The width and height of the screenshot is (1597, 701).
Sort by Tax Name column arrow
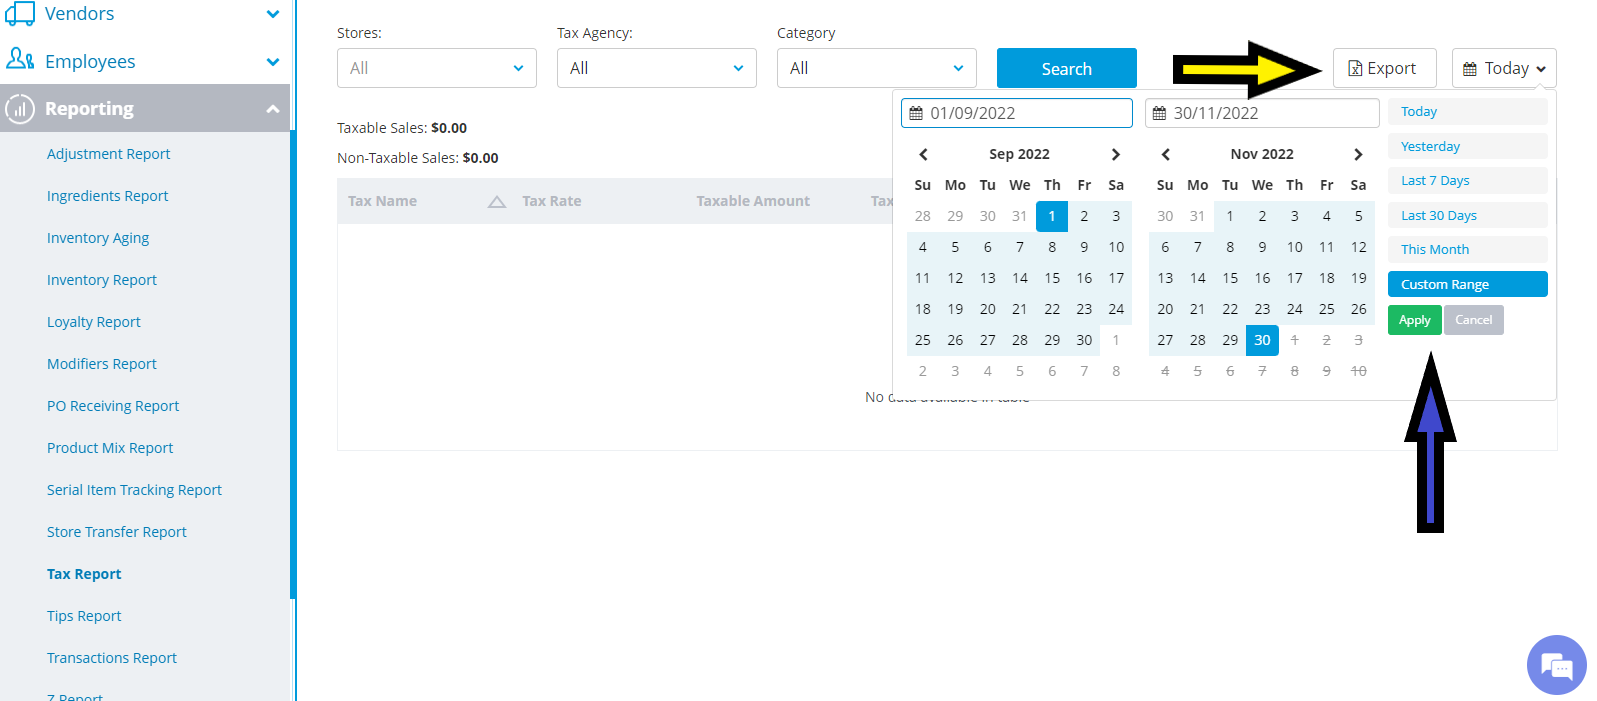point(497,201)
